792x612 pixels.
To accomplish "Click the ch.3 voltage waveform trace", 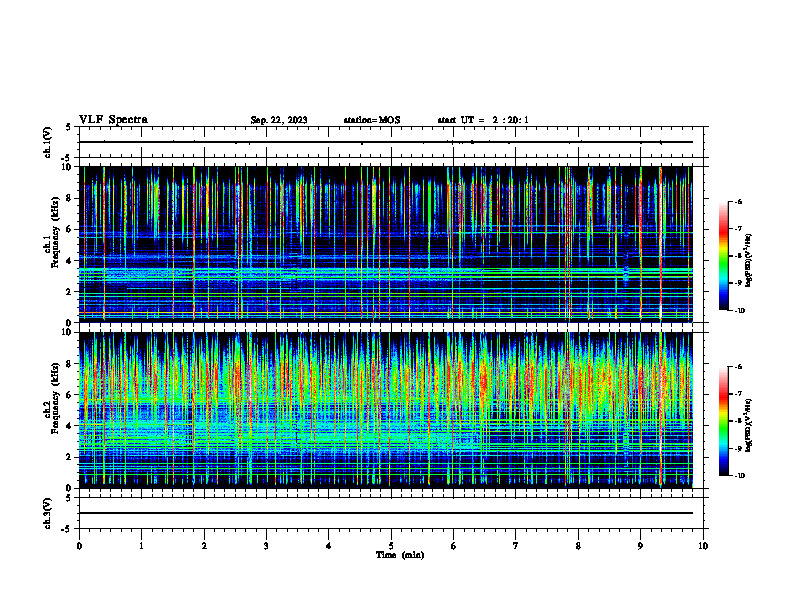I will point(385,513).
